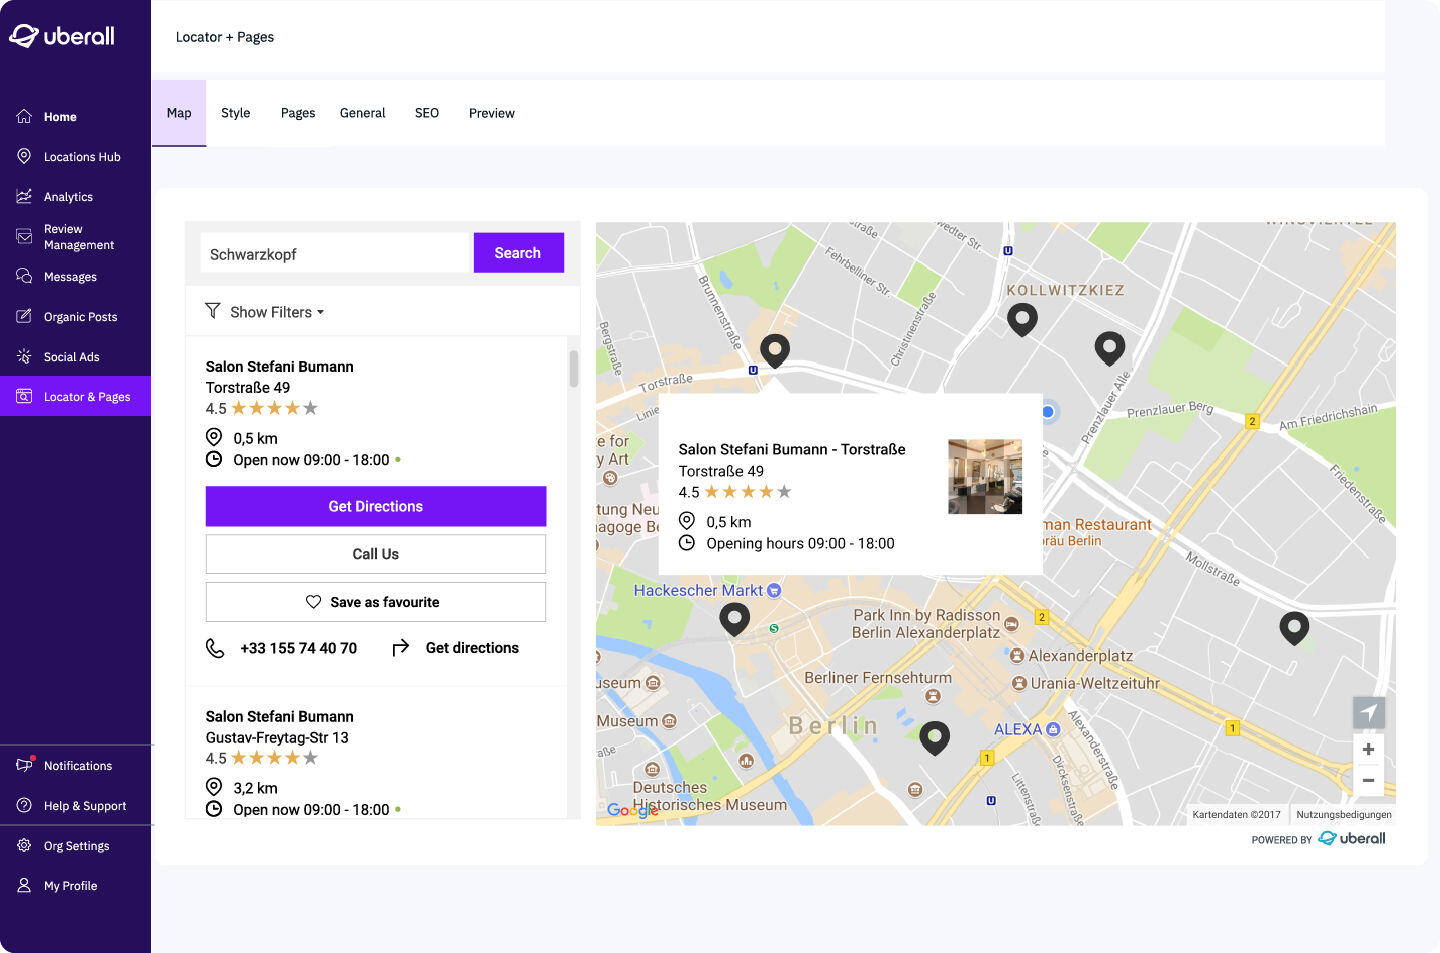
Task: Expand the Show Filters dropdown
Action: pyautogui.click(x=265, y=312)
